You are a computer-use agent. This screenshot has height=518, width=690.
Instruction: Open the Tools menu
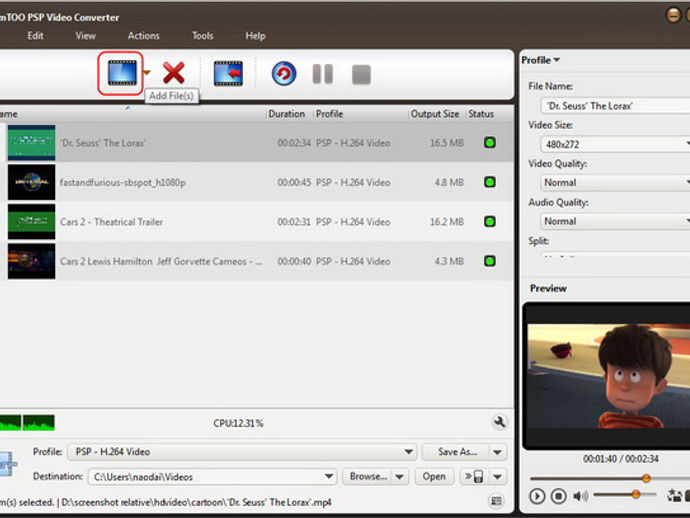click(x=202, y=36)
